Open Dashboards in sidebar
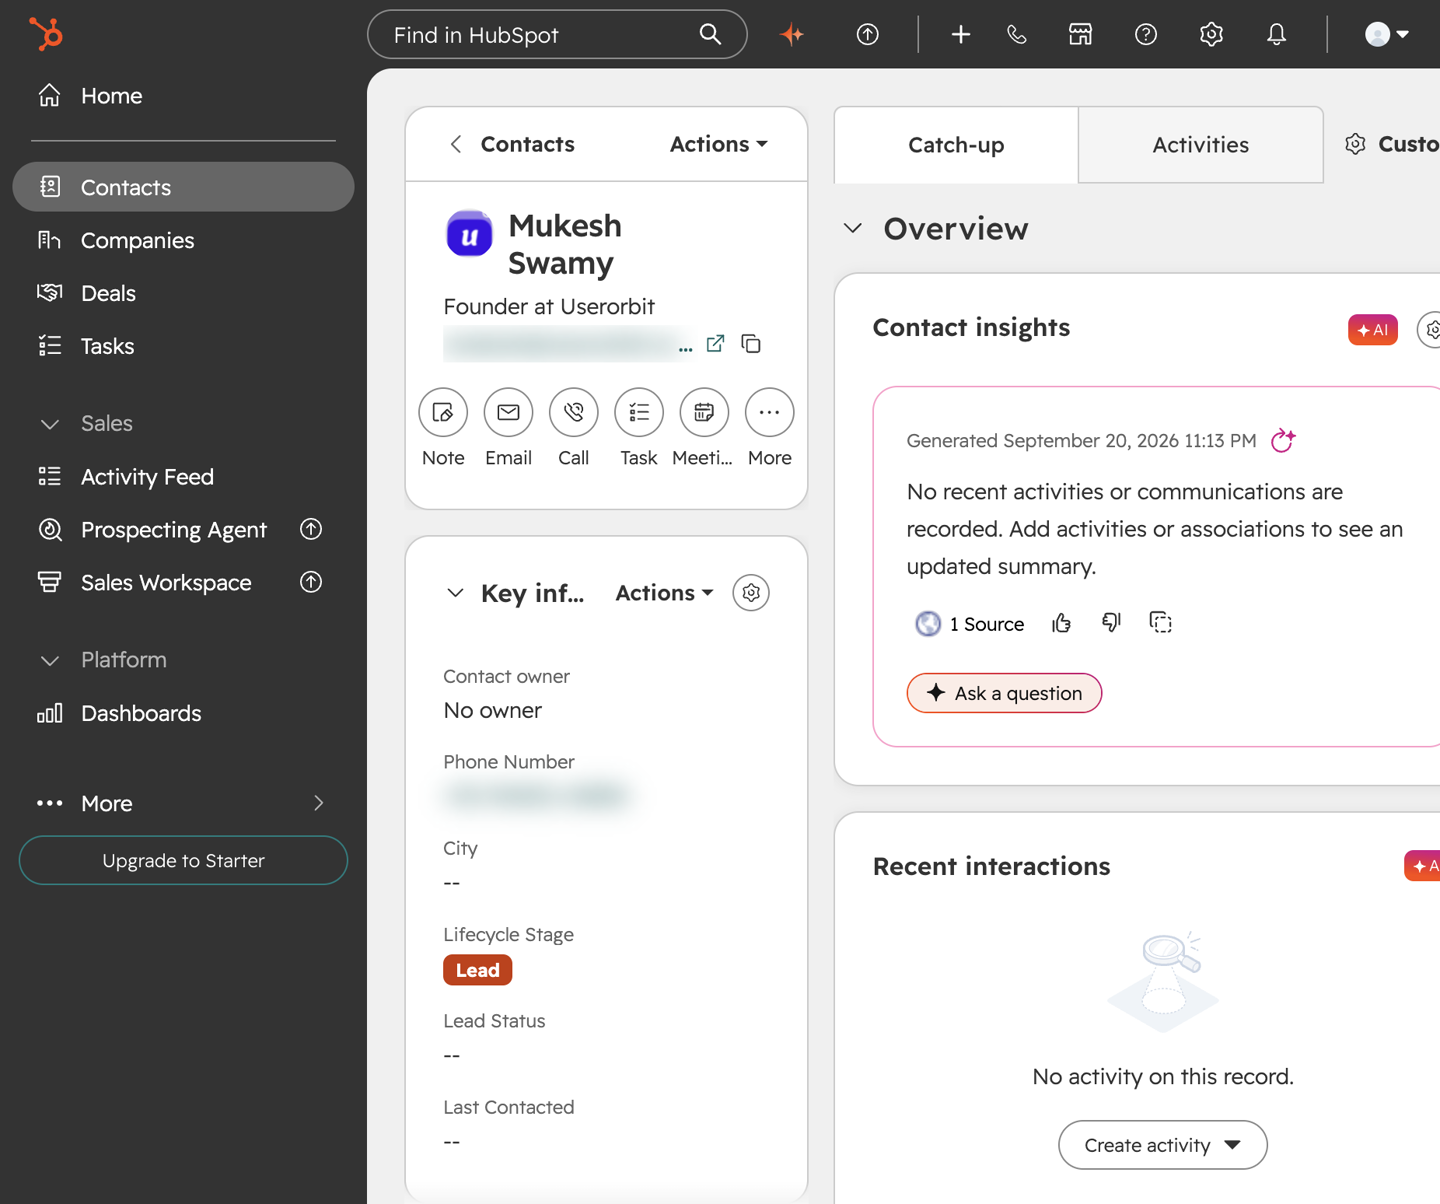This screenshot has height=1204, width=1440. point(183,713)
